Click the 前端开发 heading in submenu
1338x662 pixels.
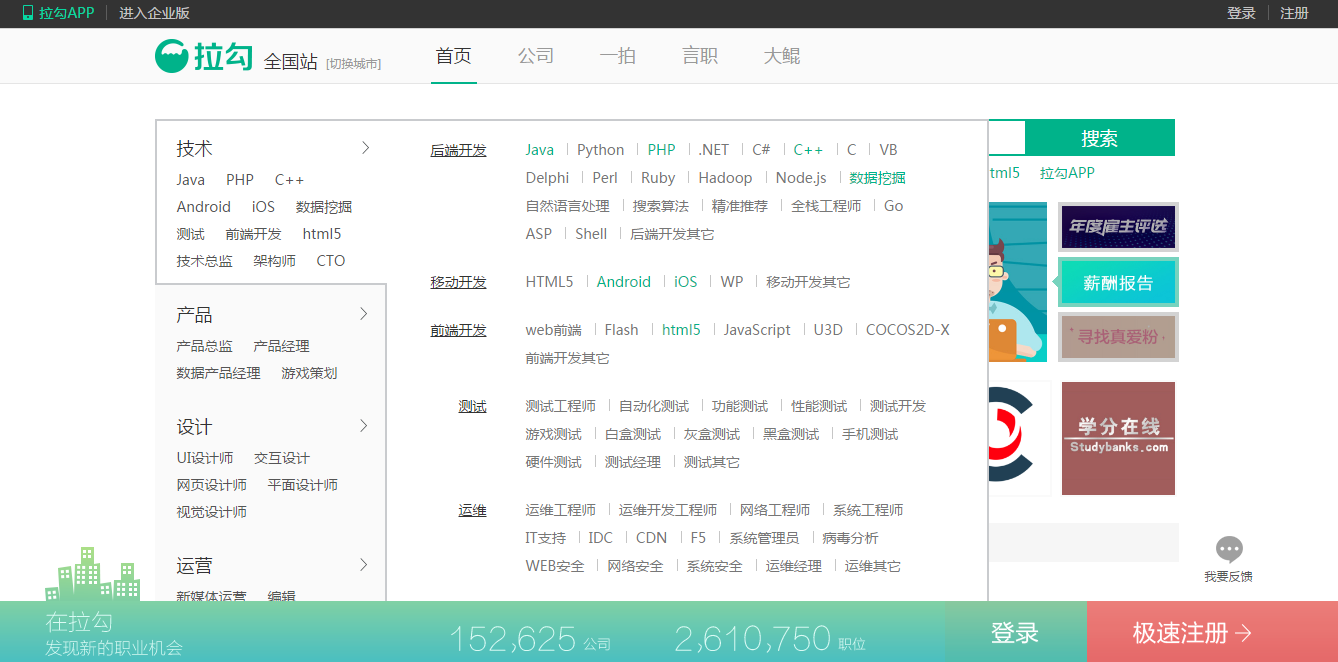[458, 330]
